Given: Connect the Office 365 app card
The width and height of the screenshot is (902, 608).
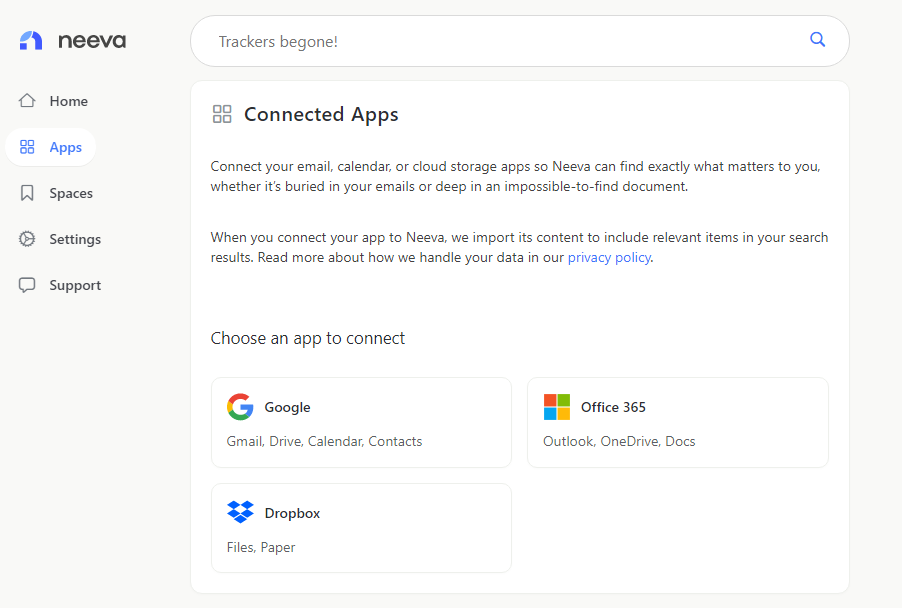Looking at the screenshot, I should tap(678, 422).
